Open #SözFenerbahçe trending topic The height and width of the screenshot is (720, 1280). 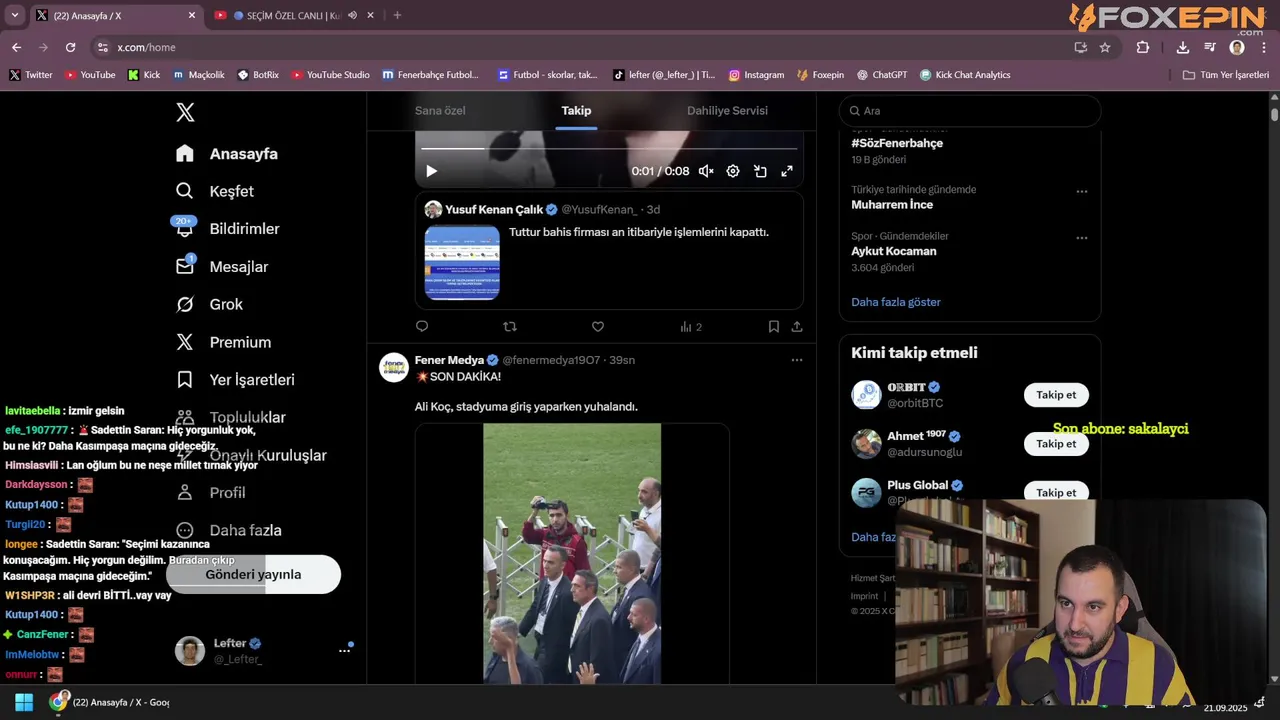[x=897, y=143]
